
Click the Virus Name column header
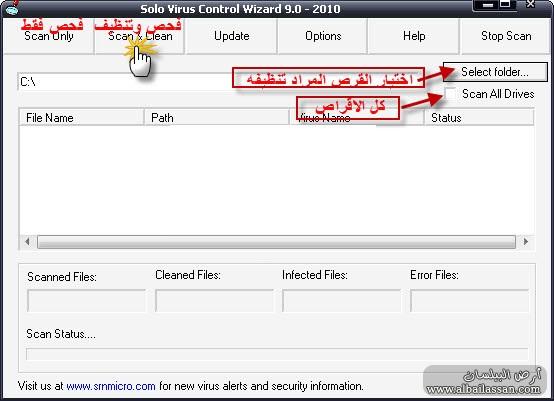tap(357, 118)
